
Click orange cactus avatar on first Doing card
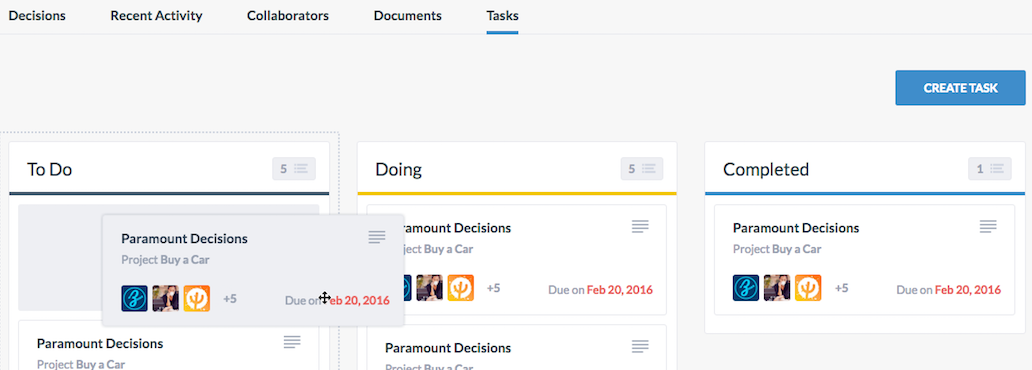(461, 288)
